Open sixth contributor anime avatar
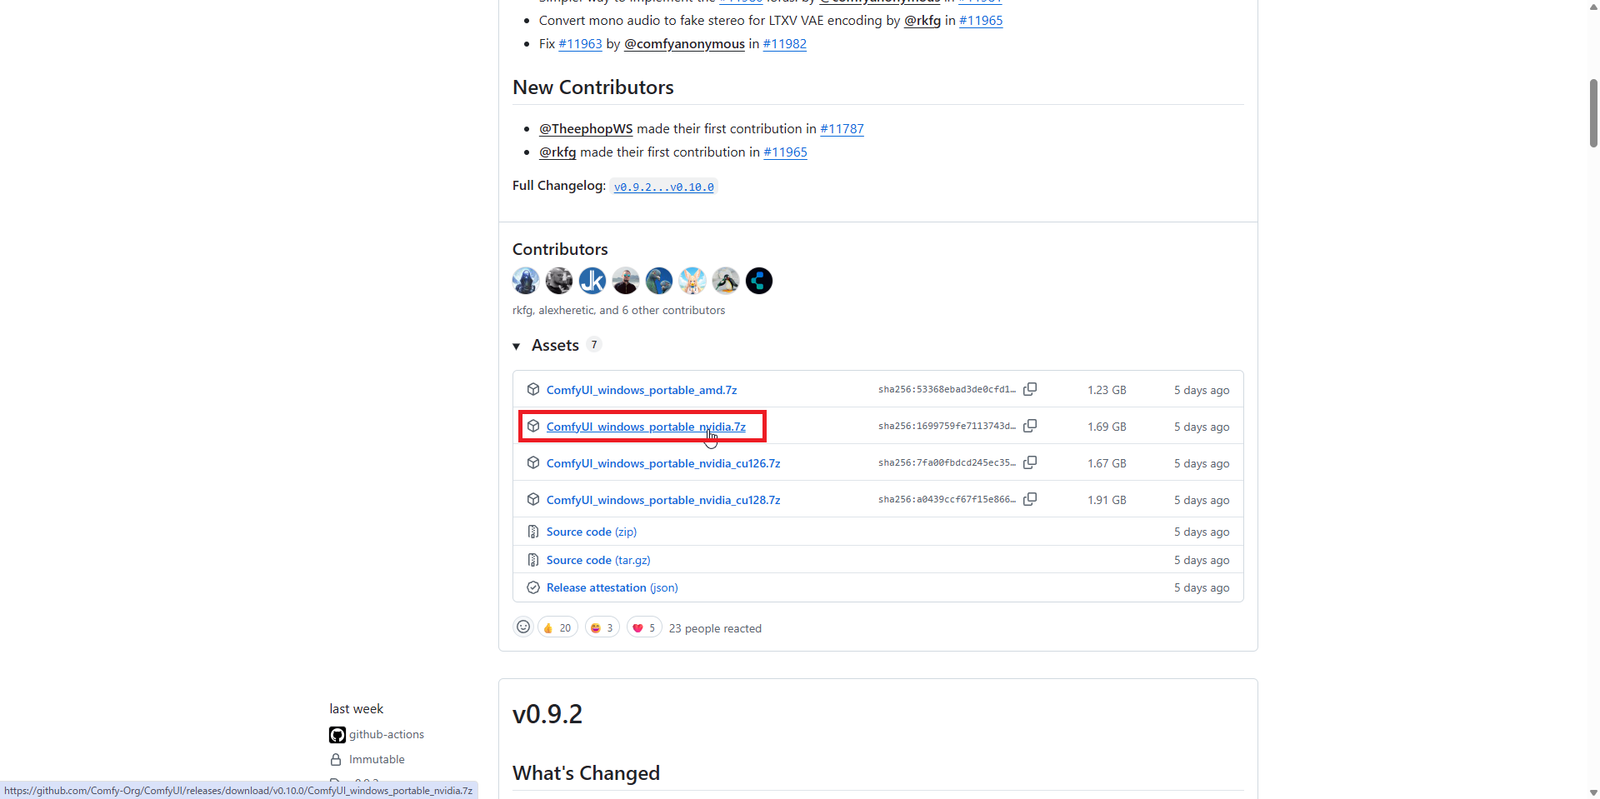Image resolution: width=1600 pixels, height=799 pixels. tap(692, 281)
